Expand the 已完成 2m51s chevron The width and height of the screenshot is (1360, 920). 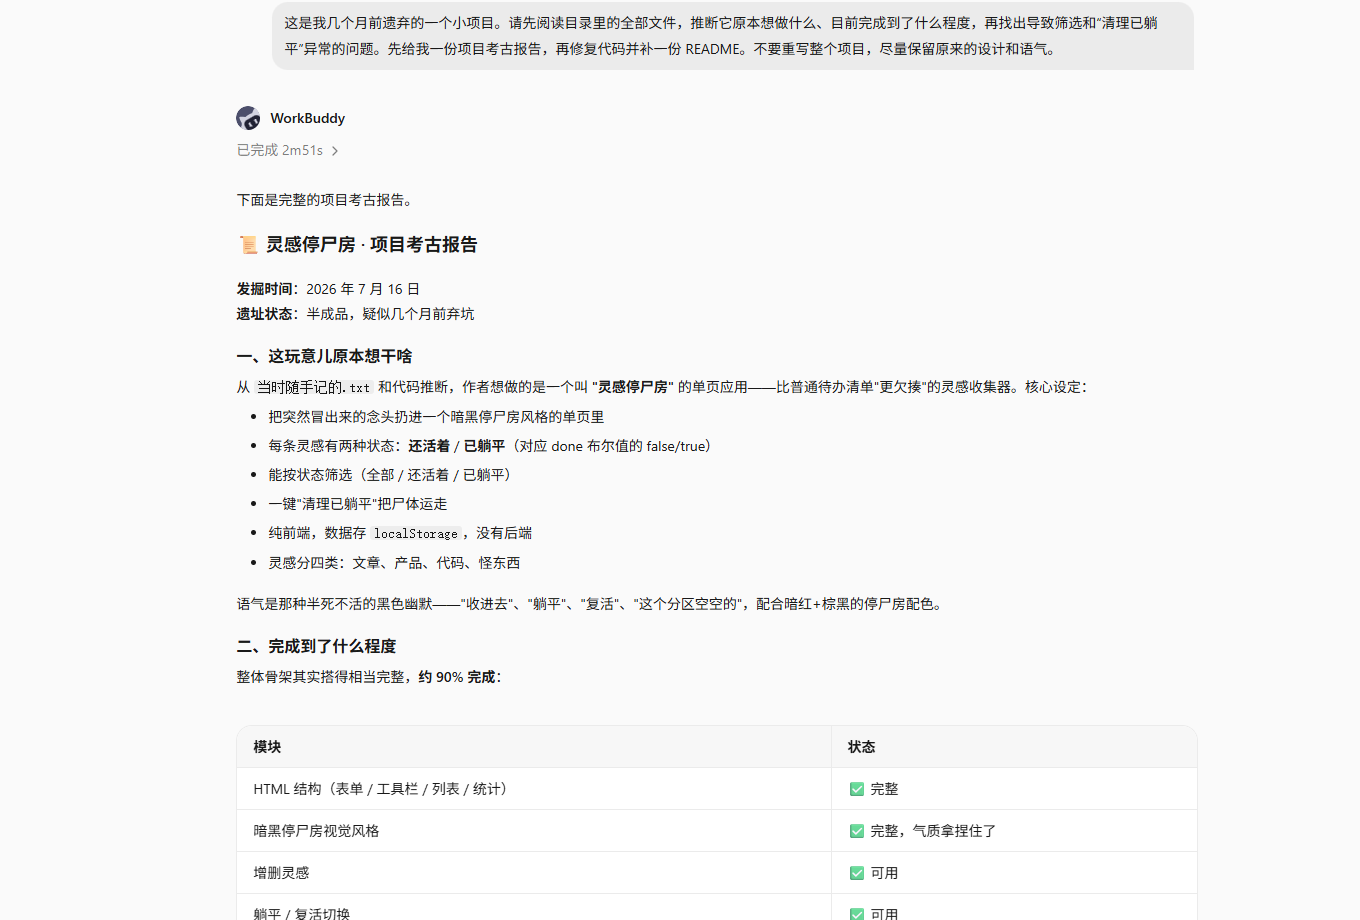pyautogui.click(x=335, y=151)
